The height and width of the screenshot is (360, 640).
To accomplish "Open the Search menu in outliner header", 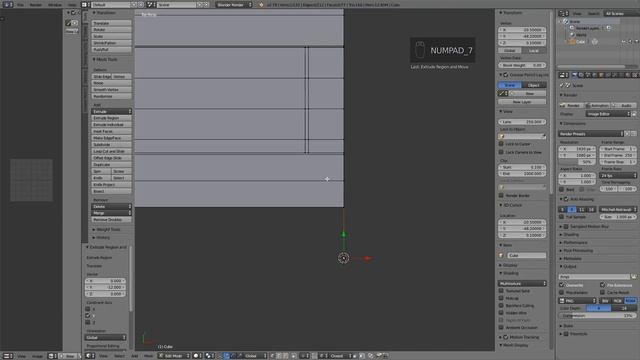I will click(593, 13).
